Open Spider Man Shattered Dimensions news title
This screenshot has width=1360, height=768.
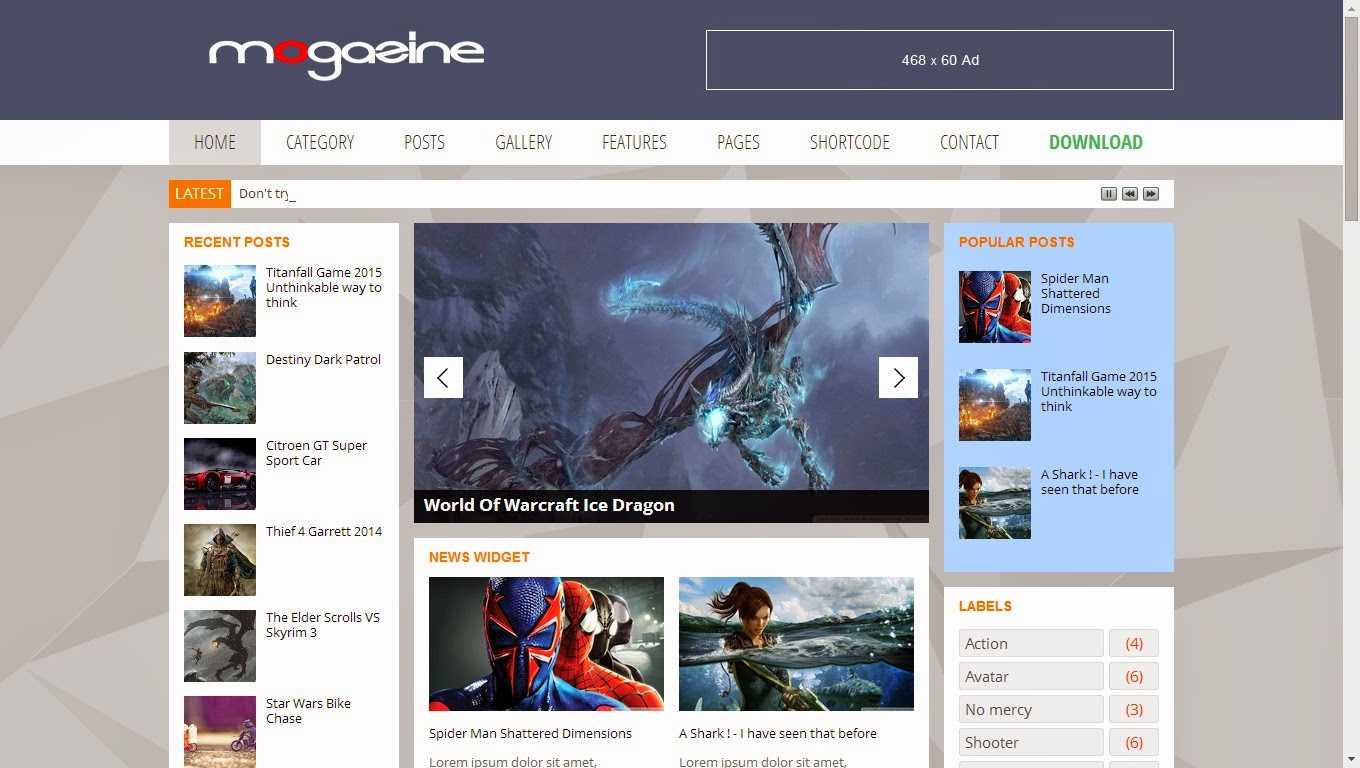(x=530, y=733)
